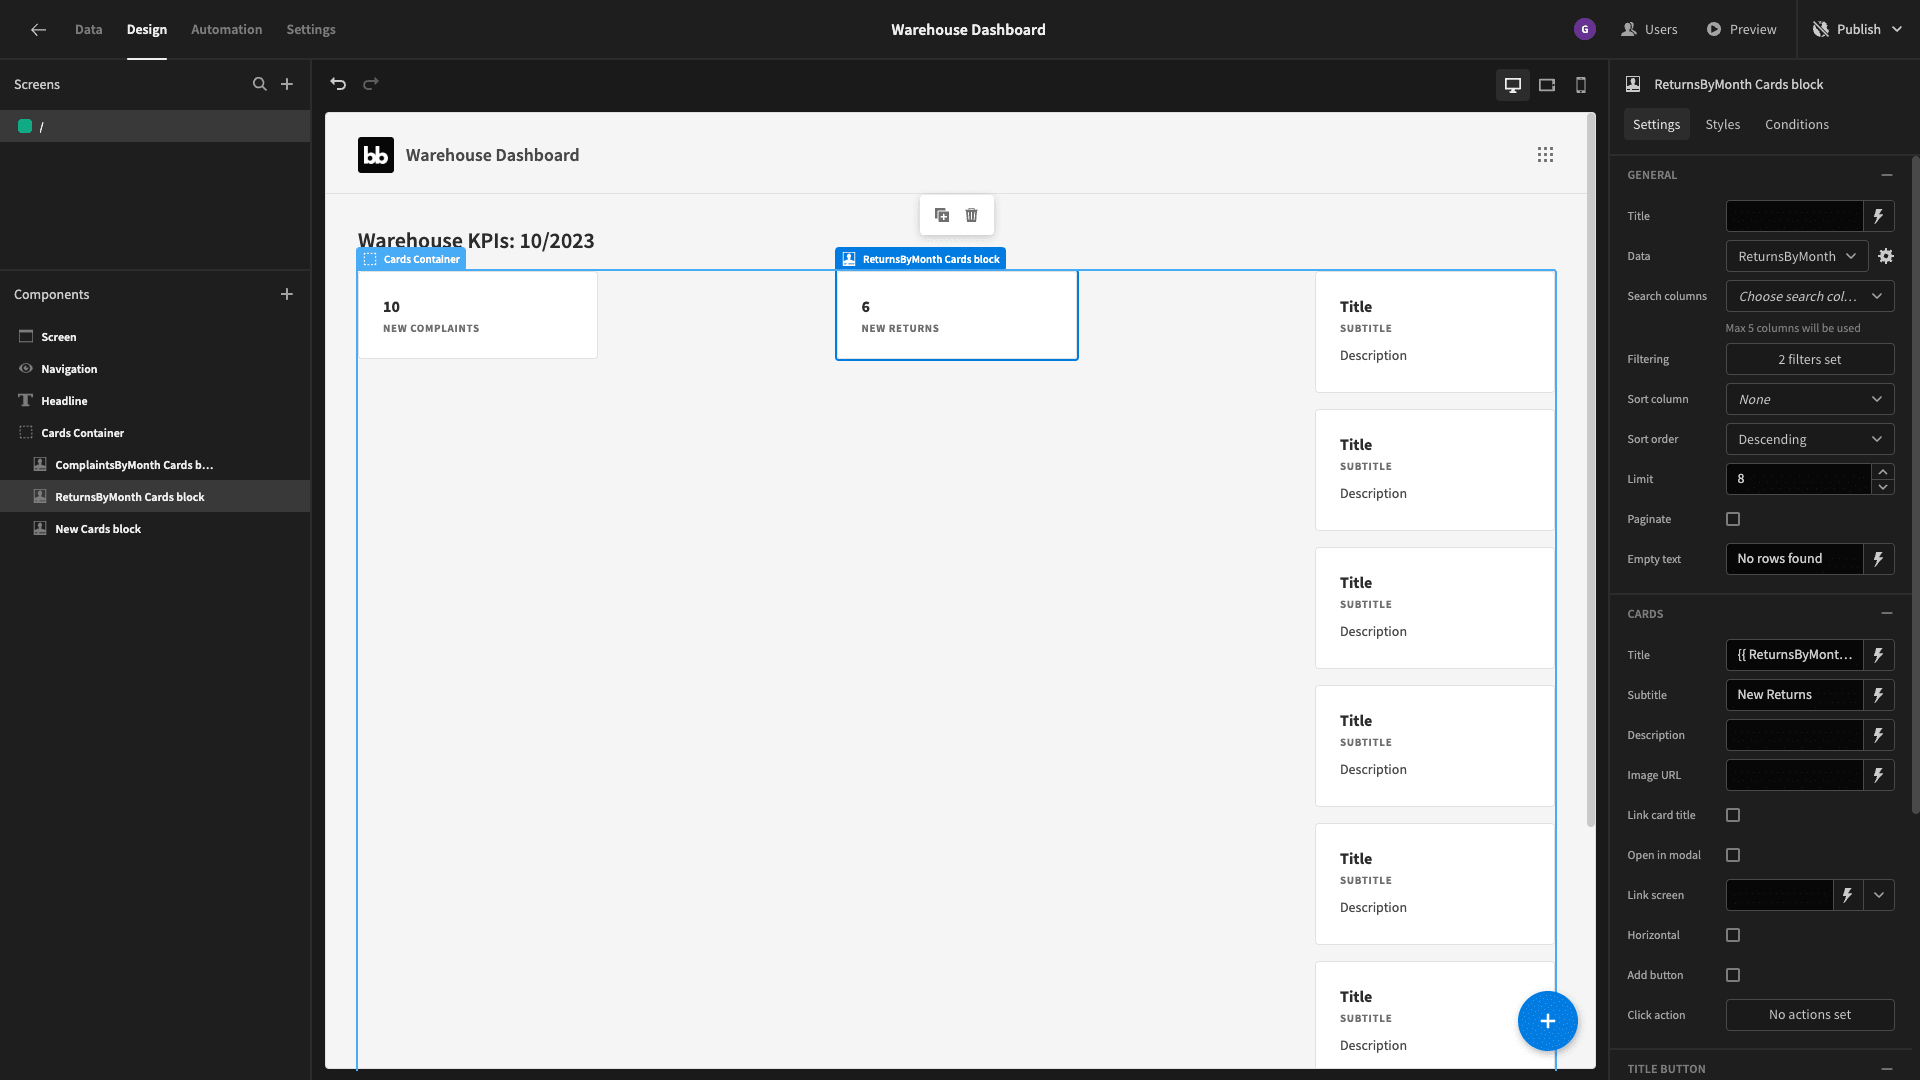Search screens with the magnifier icon
Screen dimensions: 1920x1080
[x=260, y=84]
